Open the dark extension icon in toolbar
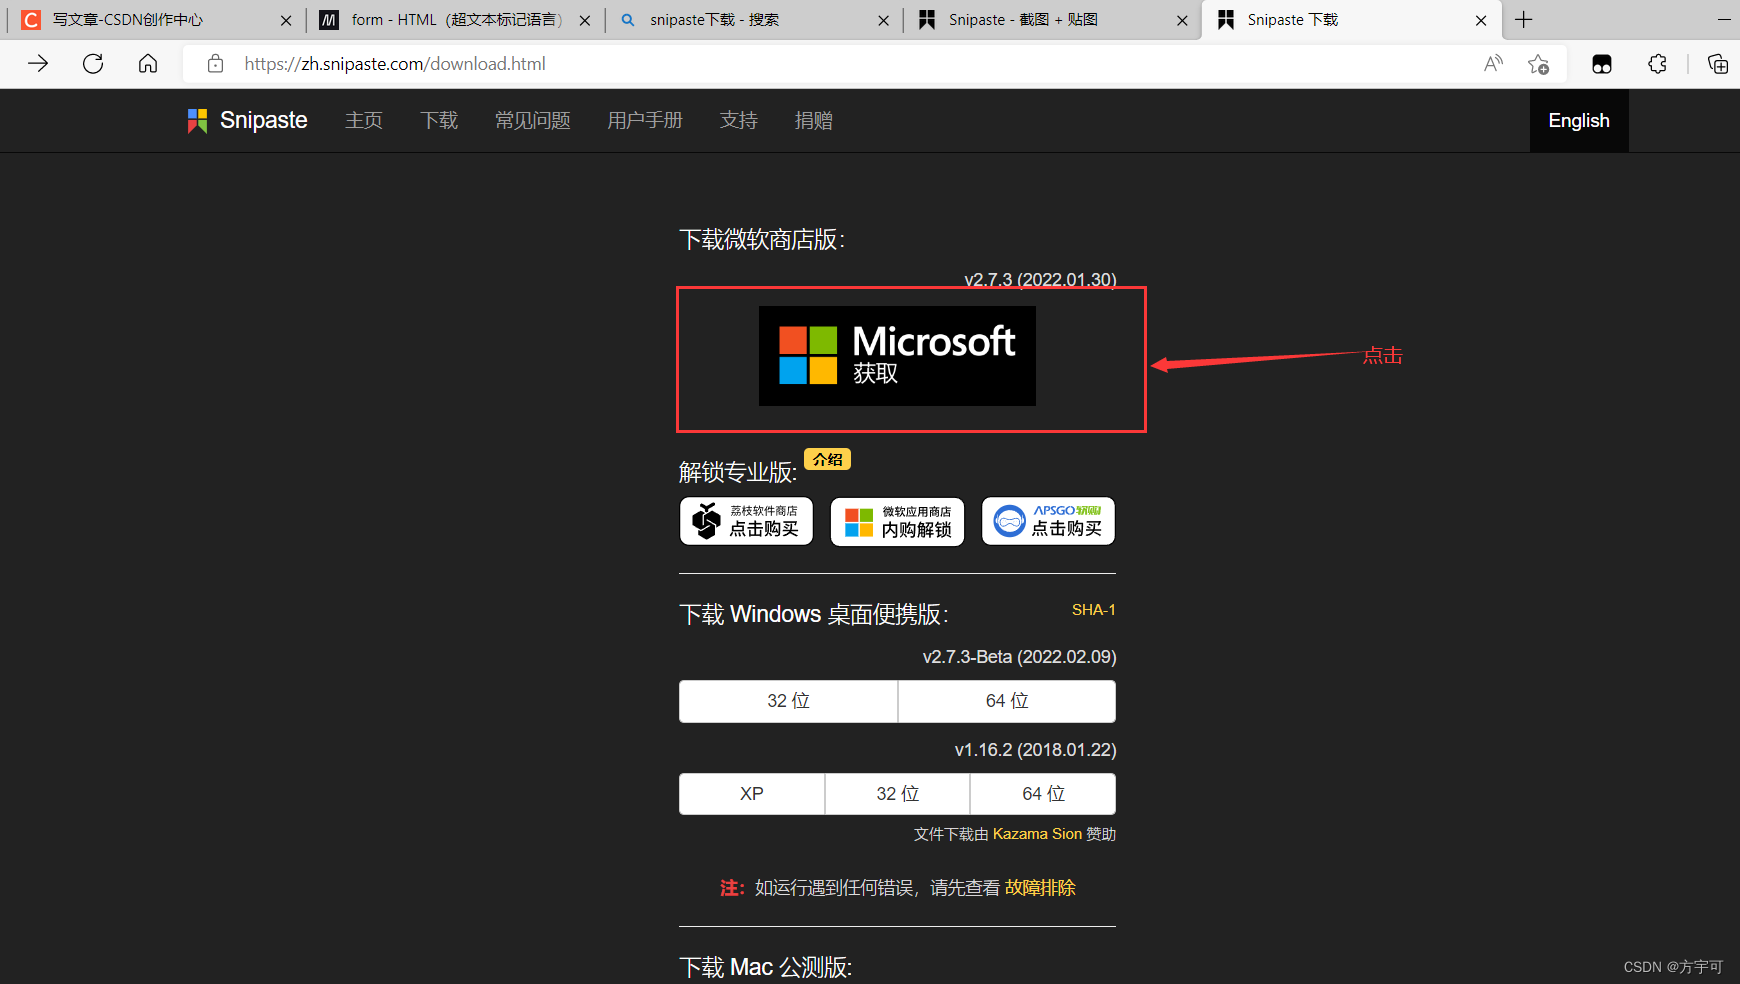Image resolution: width=1740 pixels, height=984 pixels. click(x=1602, y=64)
